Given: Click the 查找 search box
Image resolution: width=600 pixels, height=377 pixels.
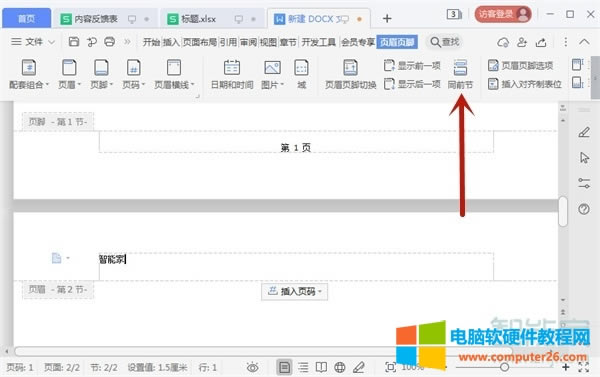Looking at the screenshot, I should point(445,42).
